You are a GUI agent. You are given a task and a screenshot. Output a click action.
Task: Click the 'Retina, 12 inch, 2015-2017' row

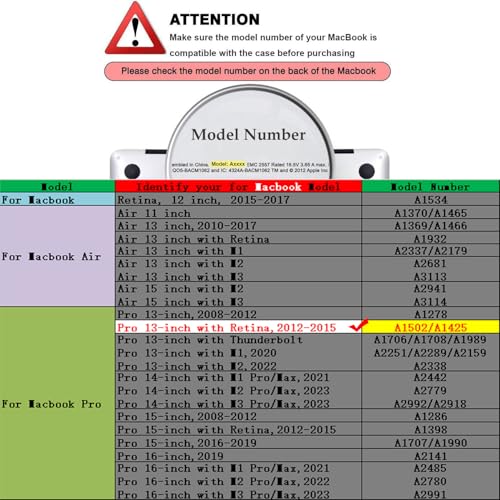pyautogui.click(x=238, y=200)
